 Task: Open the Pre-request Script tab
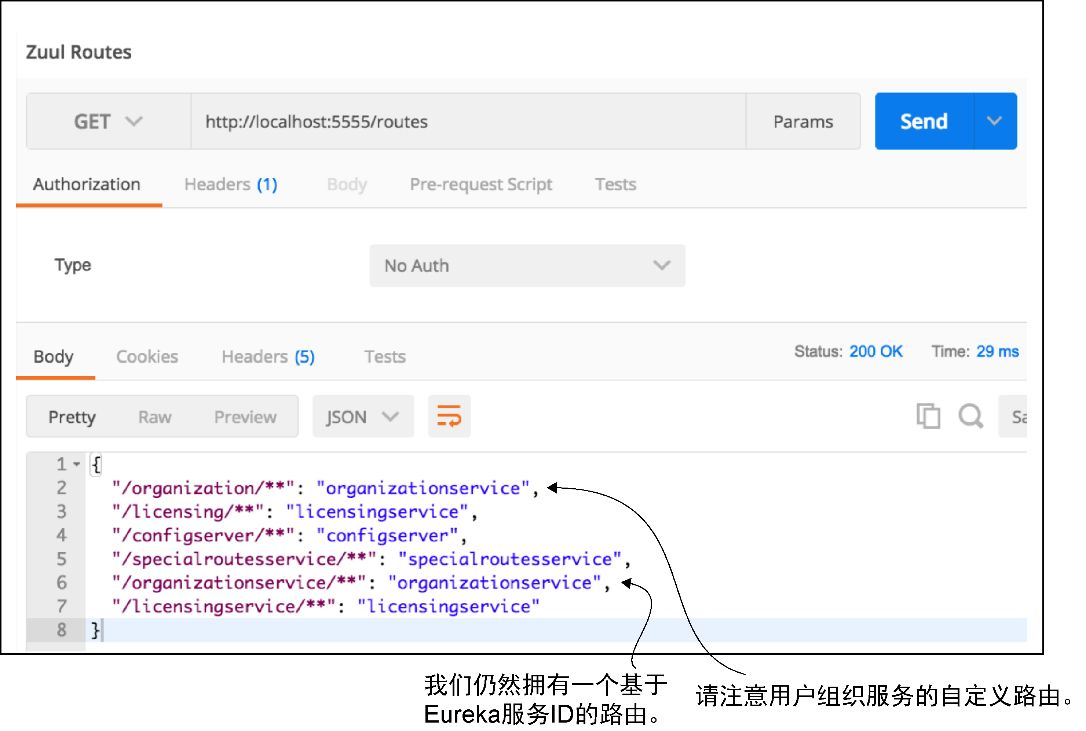[481, 184]
